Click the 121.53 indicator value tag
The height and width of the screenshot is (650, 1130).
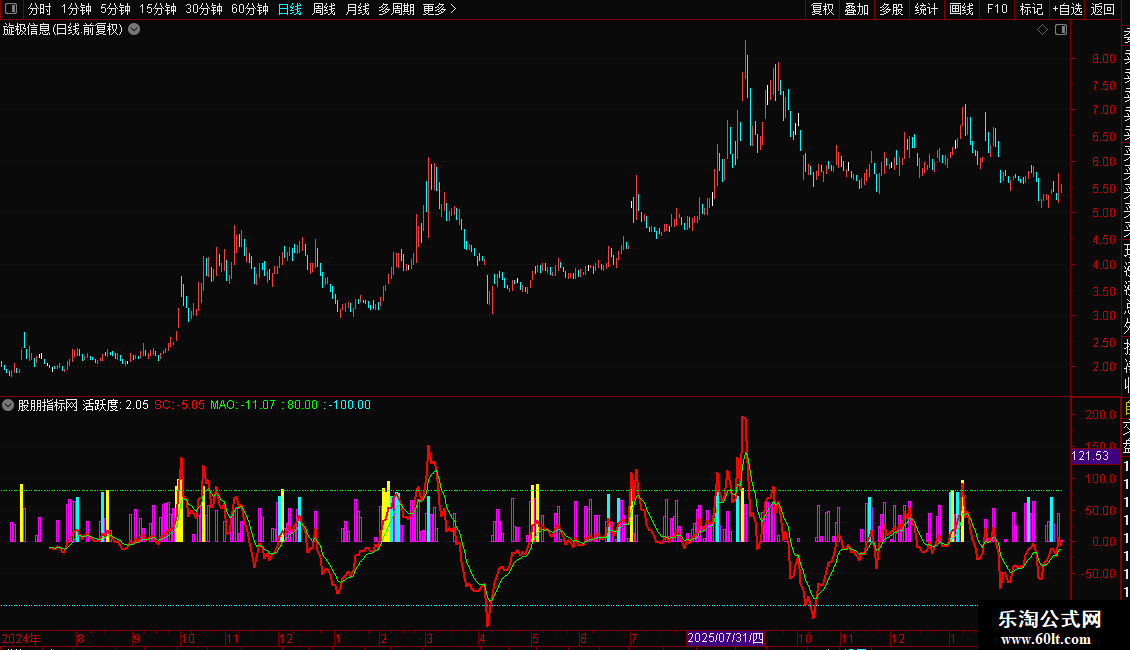[1090, 456]
